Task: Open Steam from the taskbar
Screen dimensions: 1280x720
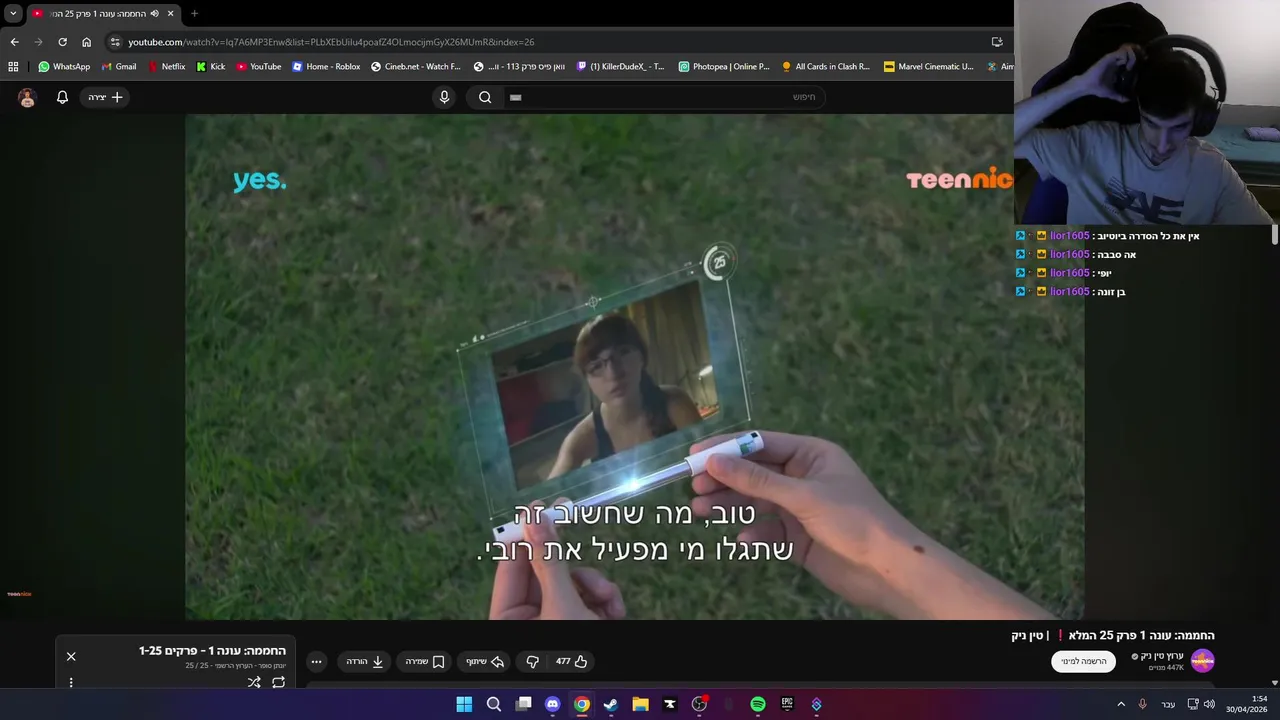Action: click(611, 704)
